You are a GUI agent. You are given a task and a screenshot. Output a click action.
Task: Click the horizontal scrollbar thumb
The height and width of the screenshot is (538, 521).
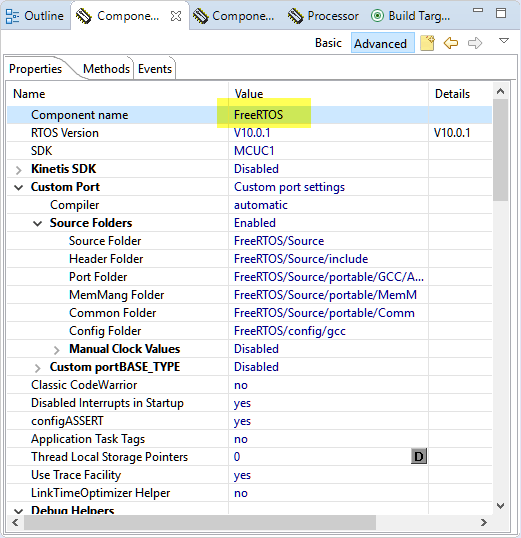[200, 523]
